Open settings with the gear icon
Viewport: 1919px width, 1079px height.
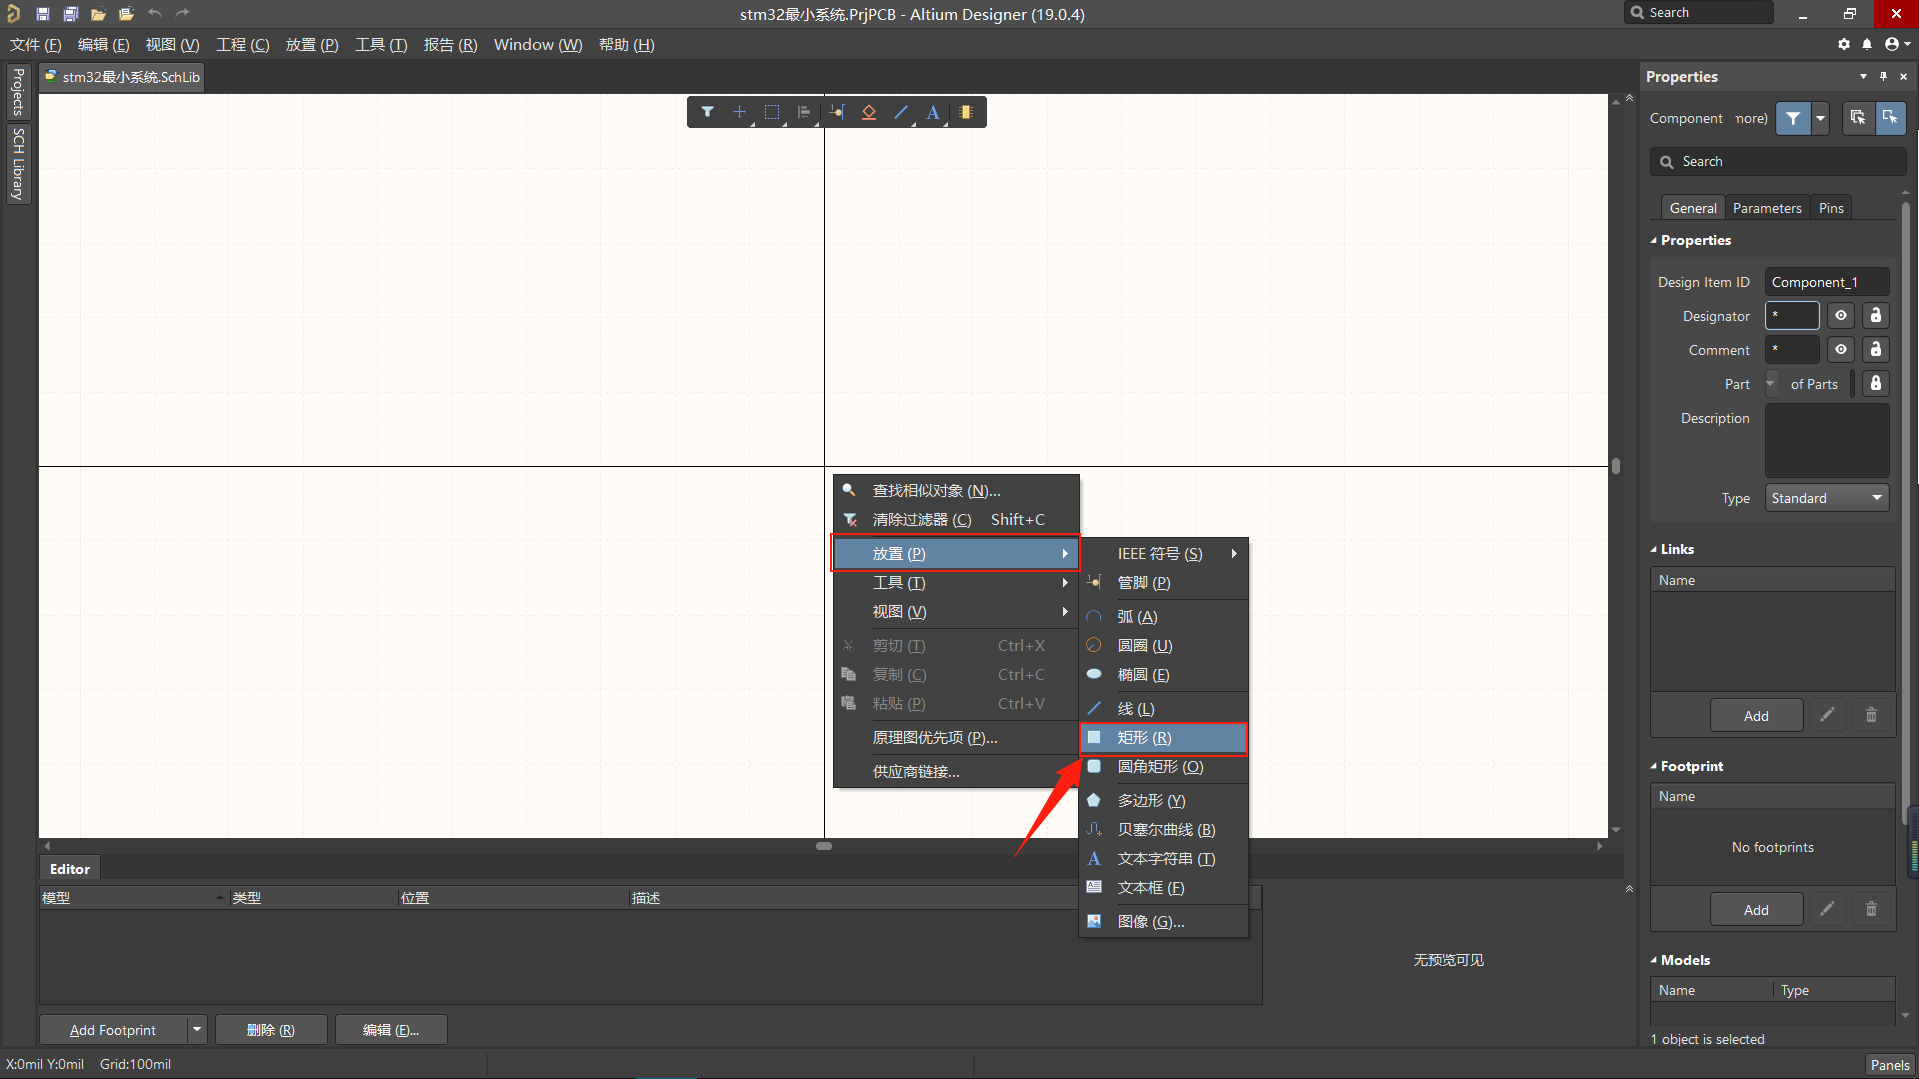tap(1844, 44)
